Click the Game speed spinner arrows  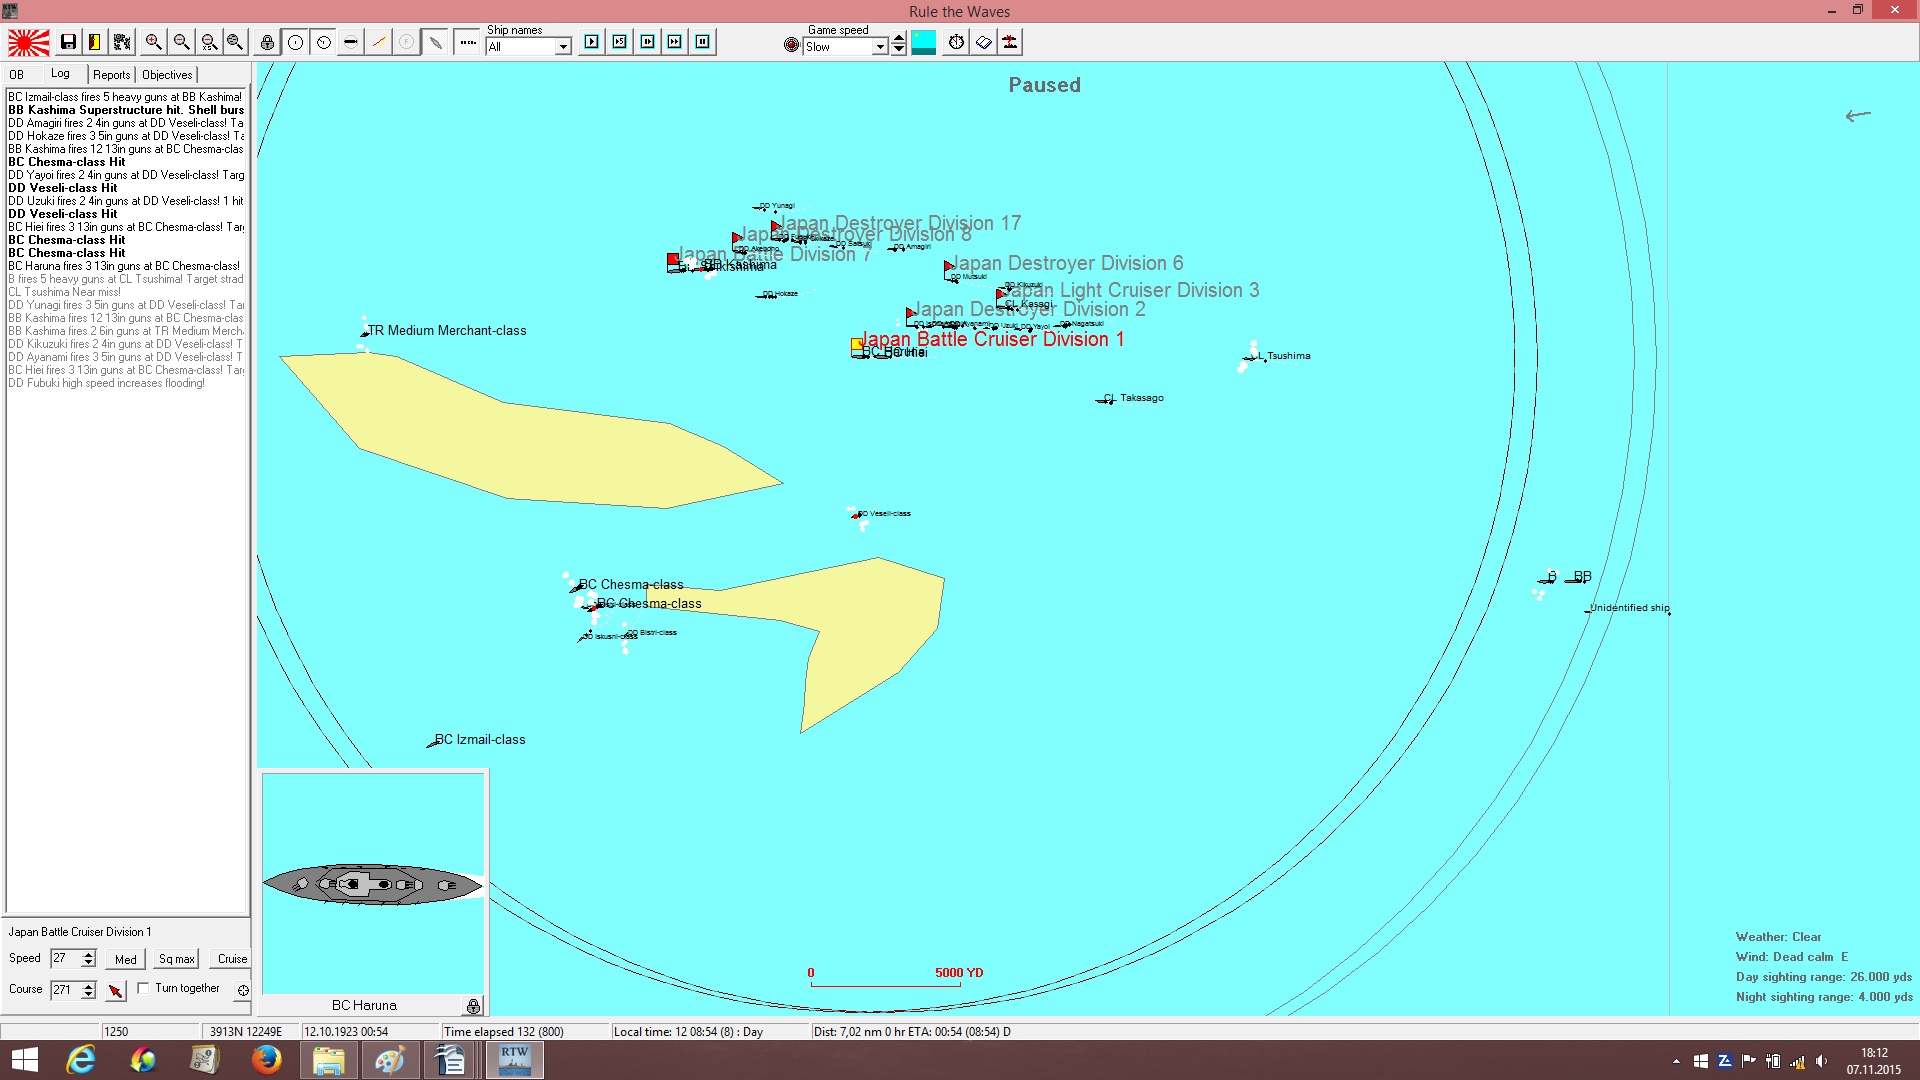click(899, 44)
